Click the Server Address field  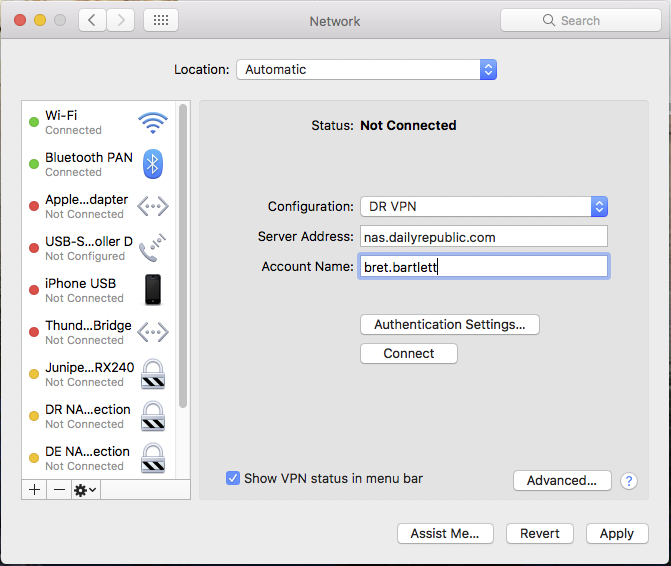(483, 237)
